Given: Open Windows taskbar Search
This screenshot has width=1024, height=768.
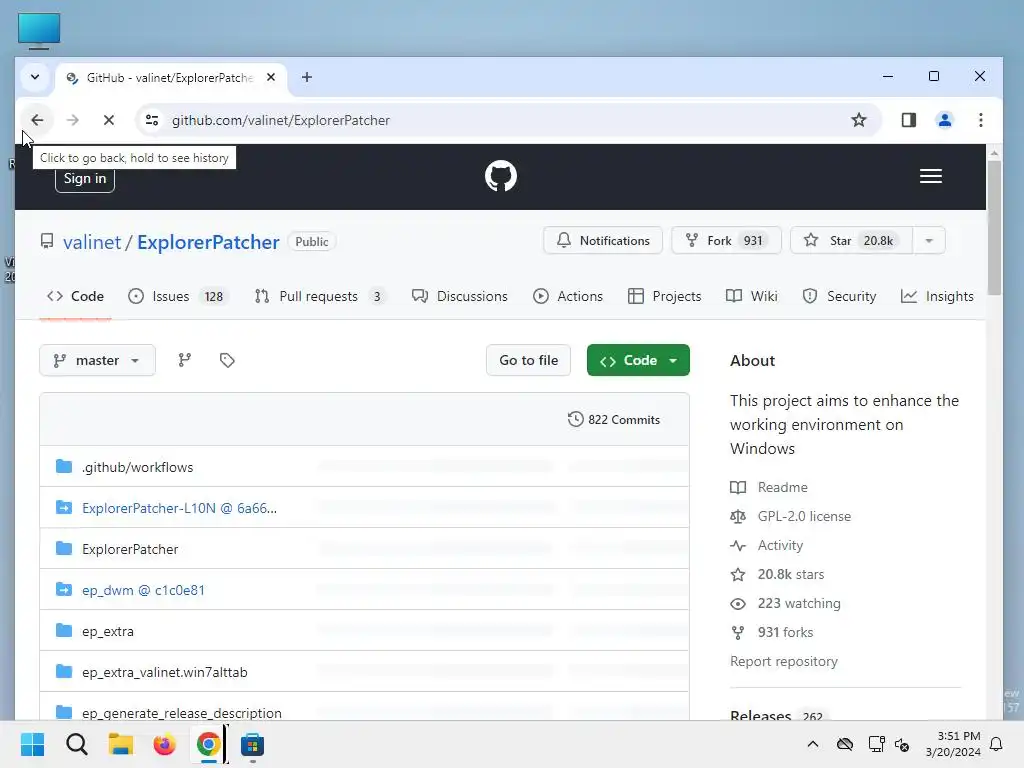Looking at the screenshot, I should 76,744.
